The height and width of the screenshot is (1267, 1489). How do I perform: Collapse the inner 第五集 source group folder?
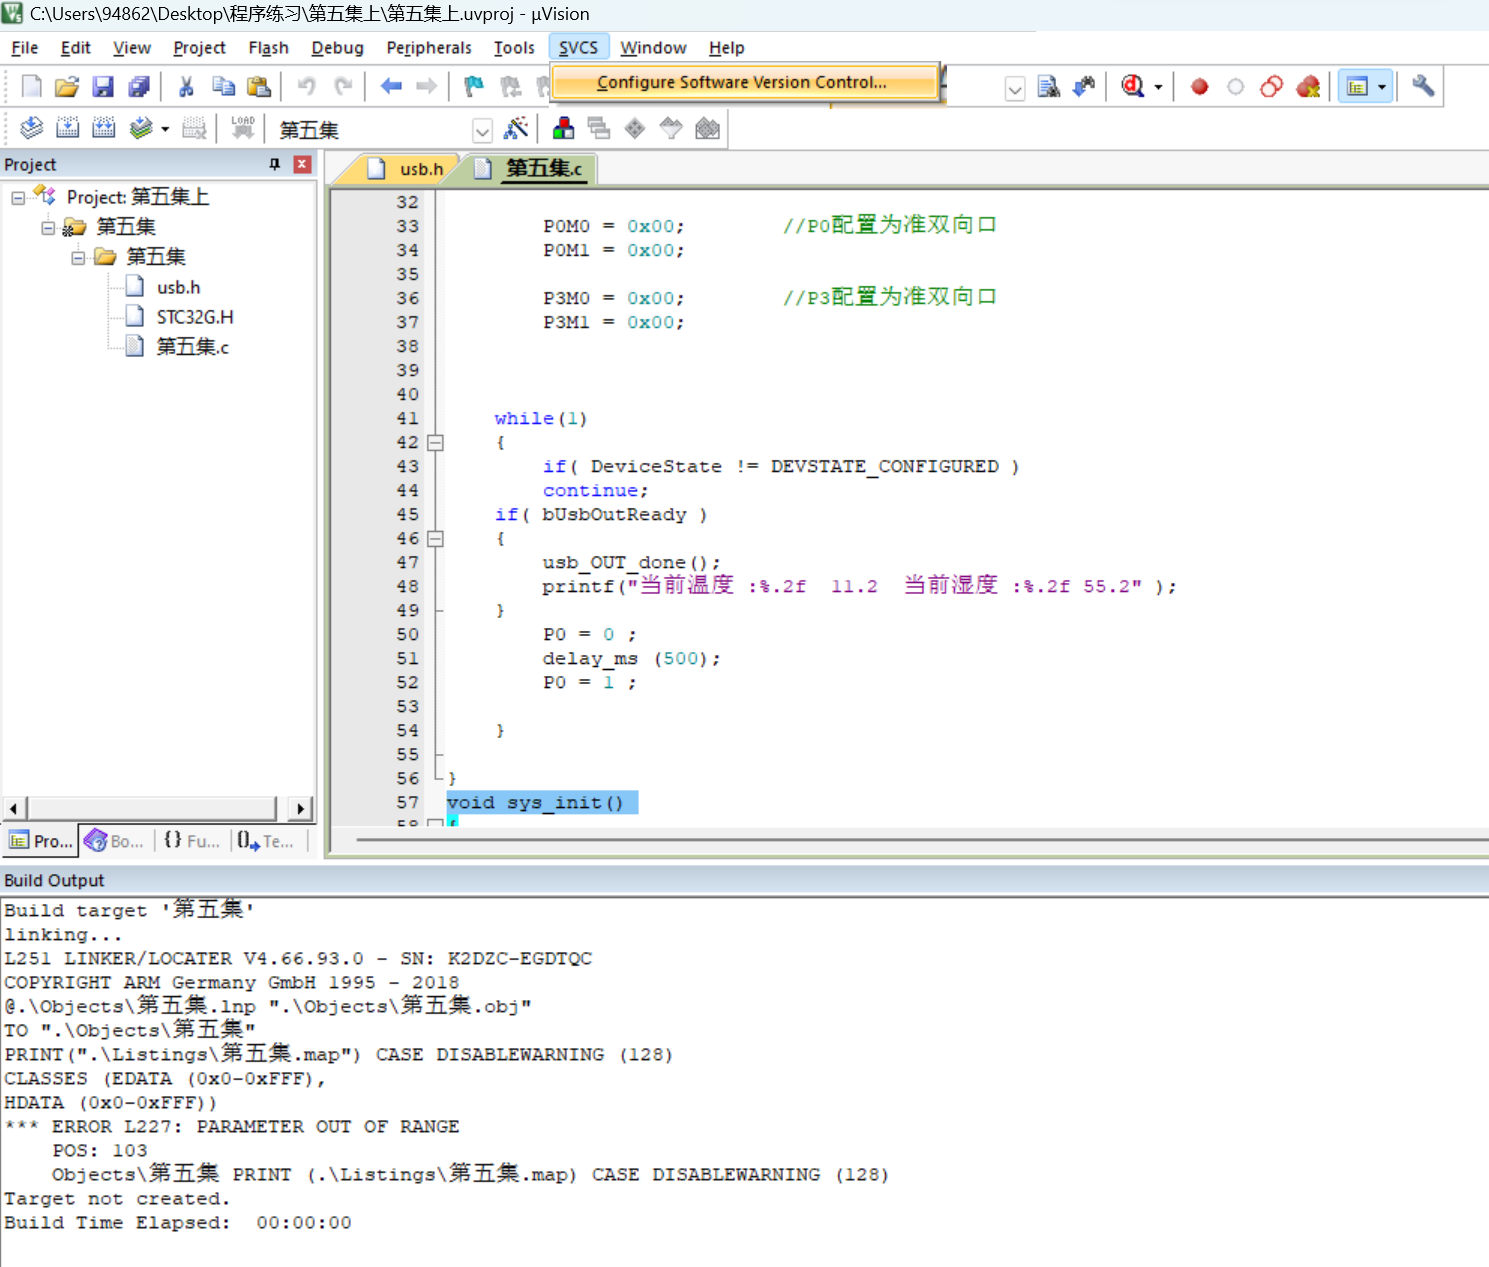[x=78, y=258]
